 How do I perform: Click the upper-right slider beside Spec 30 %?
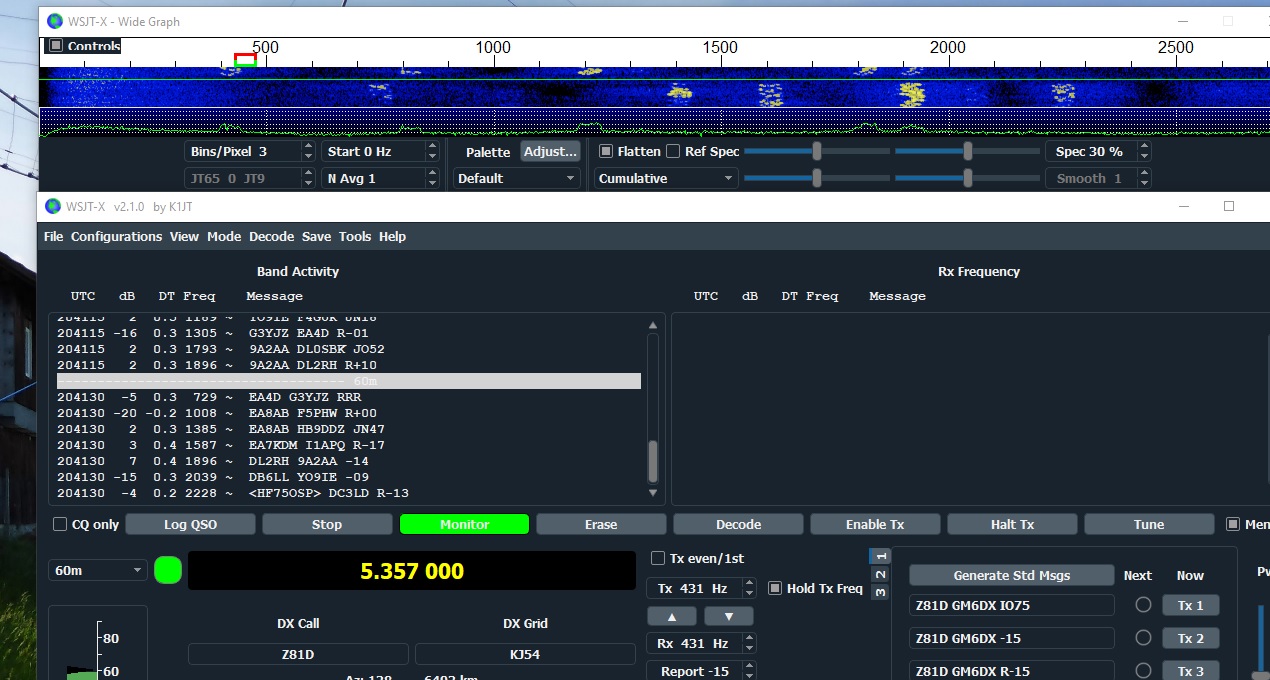[967, 151]
